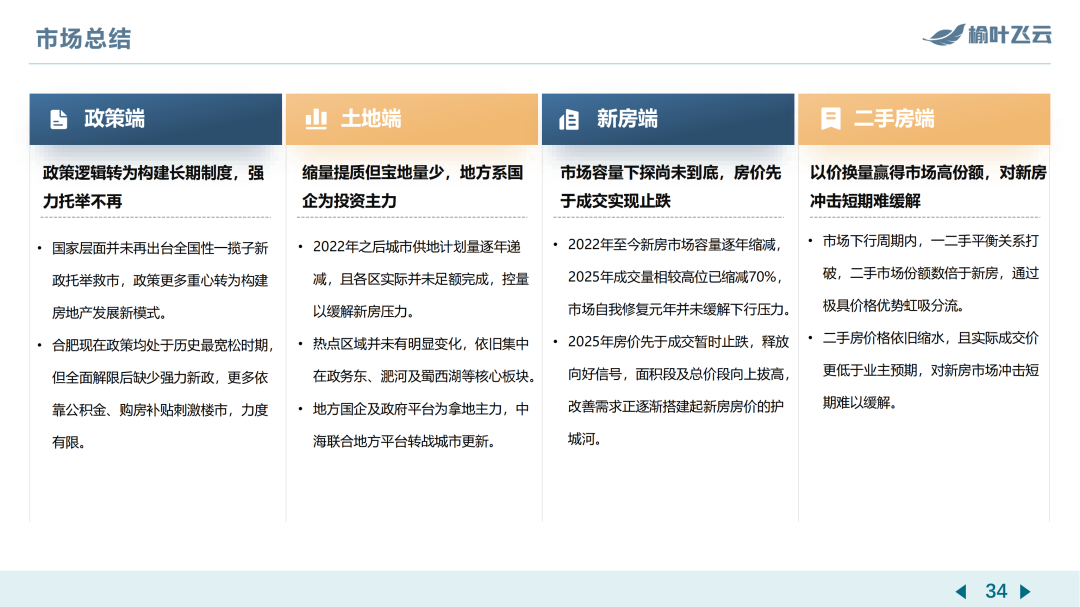
Task: Click bullet starting 热点区域并未有明显变化
Action: [417, 360]
